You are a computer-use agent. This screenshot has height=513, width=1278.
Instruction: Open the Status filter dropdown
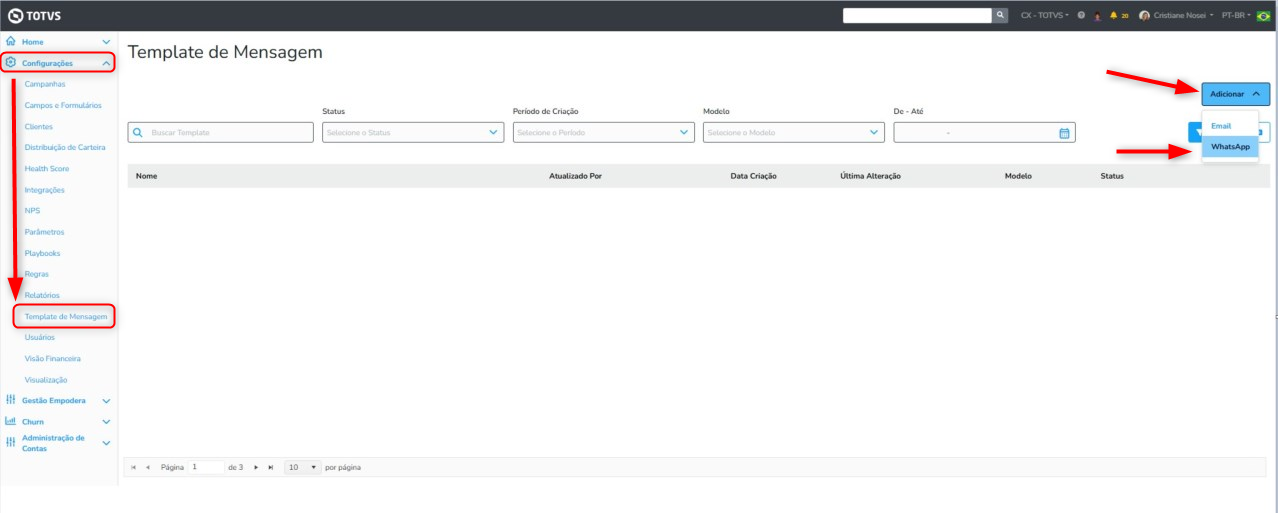(413, 132)
